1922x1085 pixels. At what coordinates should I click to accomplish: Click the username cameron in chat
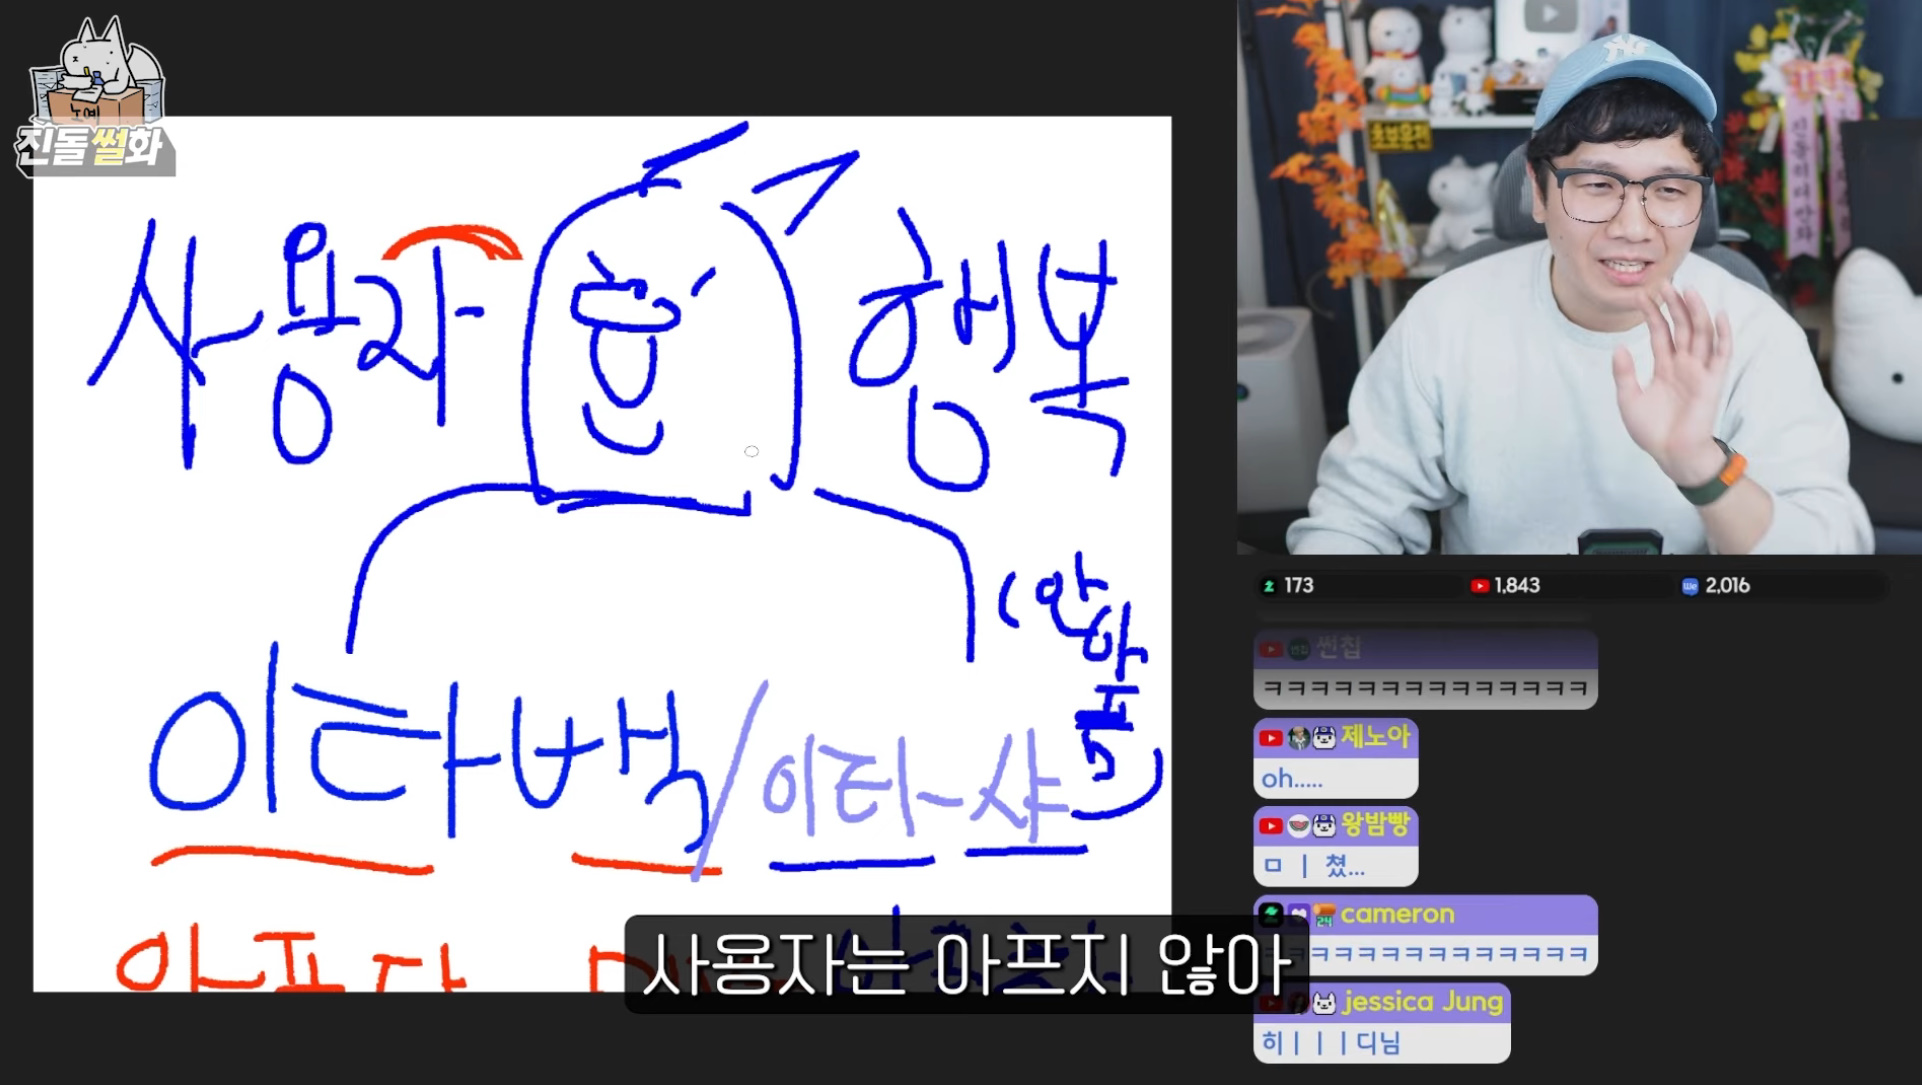click(x=1397, y=914)
